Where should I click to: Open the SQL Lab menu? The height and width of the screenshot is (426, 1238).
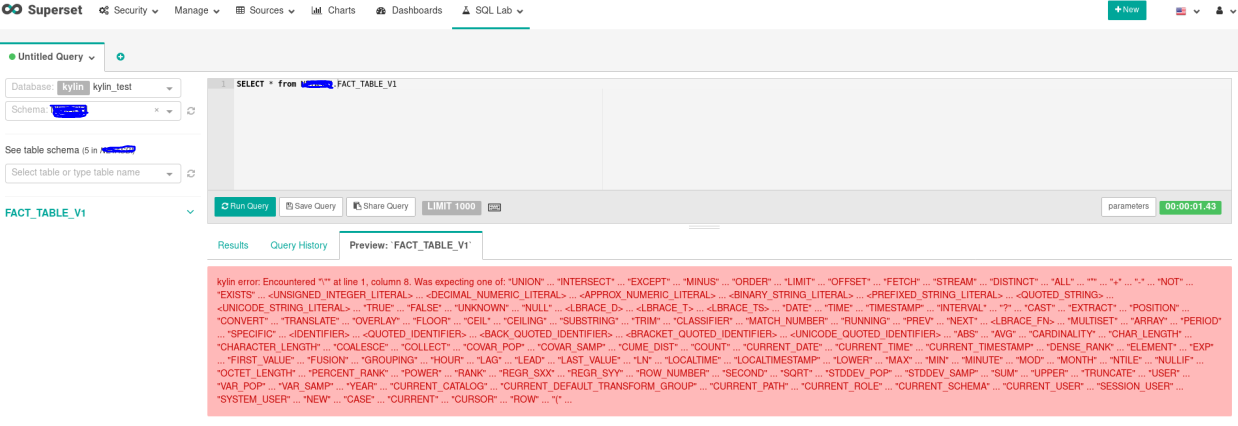point(492,10)
